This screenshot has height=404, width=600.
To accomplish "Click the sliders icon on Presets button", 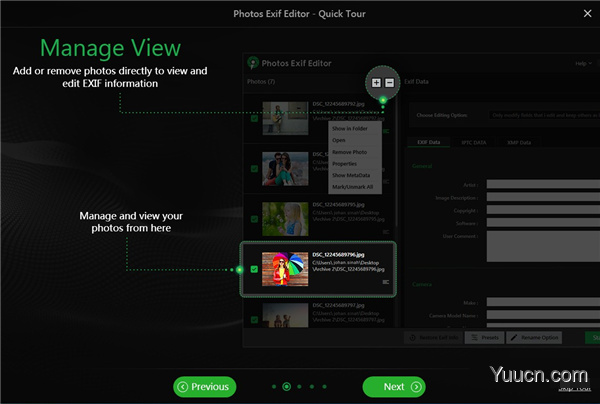I will click(x=474, y=337).
